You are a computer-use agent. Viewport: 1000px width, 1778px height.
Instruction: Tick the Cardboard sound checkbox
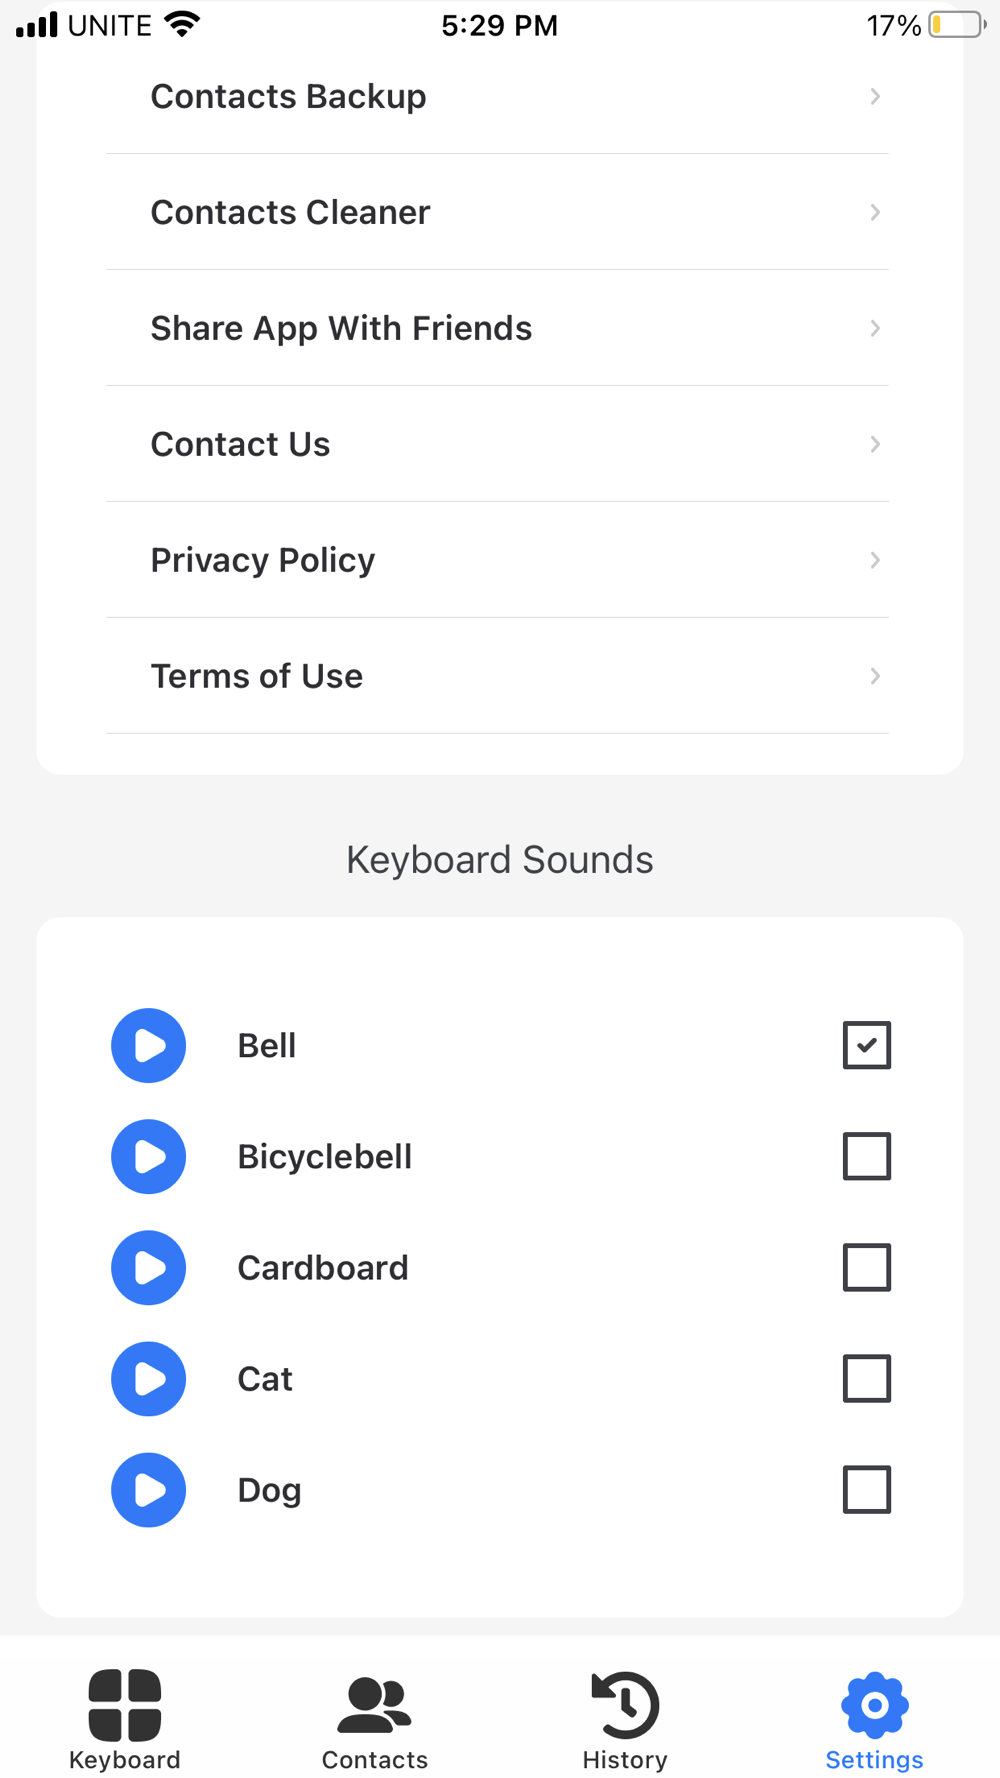tap(866, 1267)
